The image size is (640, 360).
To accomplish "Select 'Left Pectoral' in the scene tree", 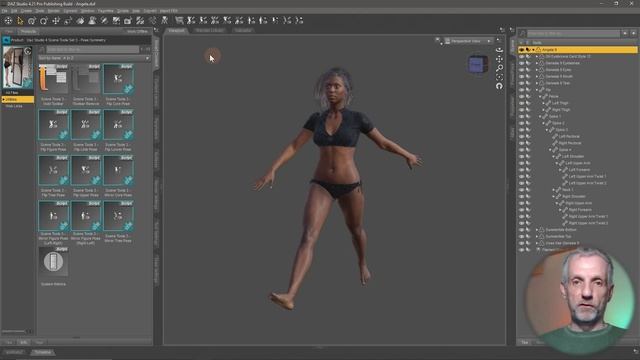I will [569, 136].
